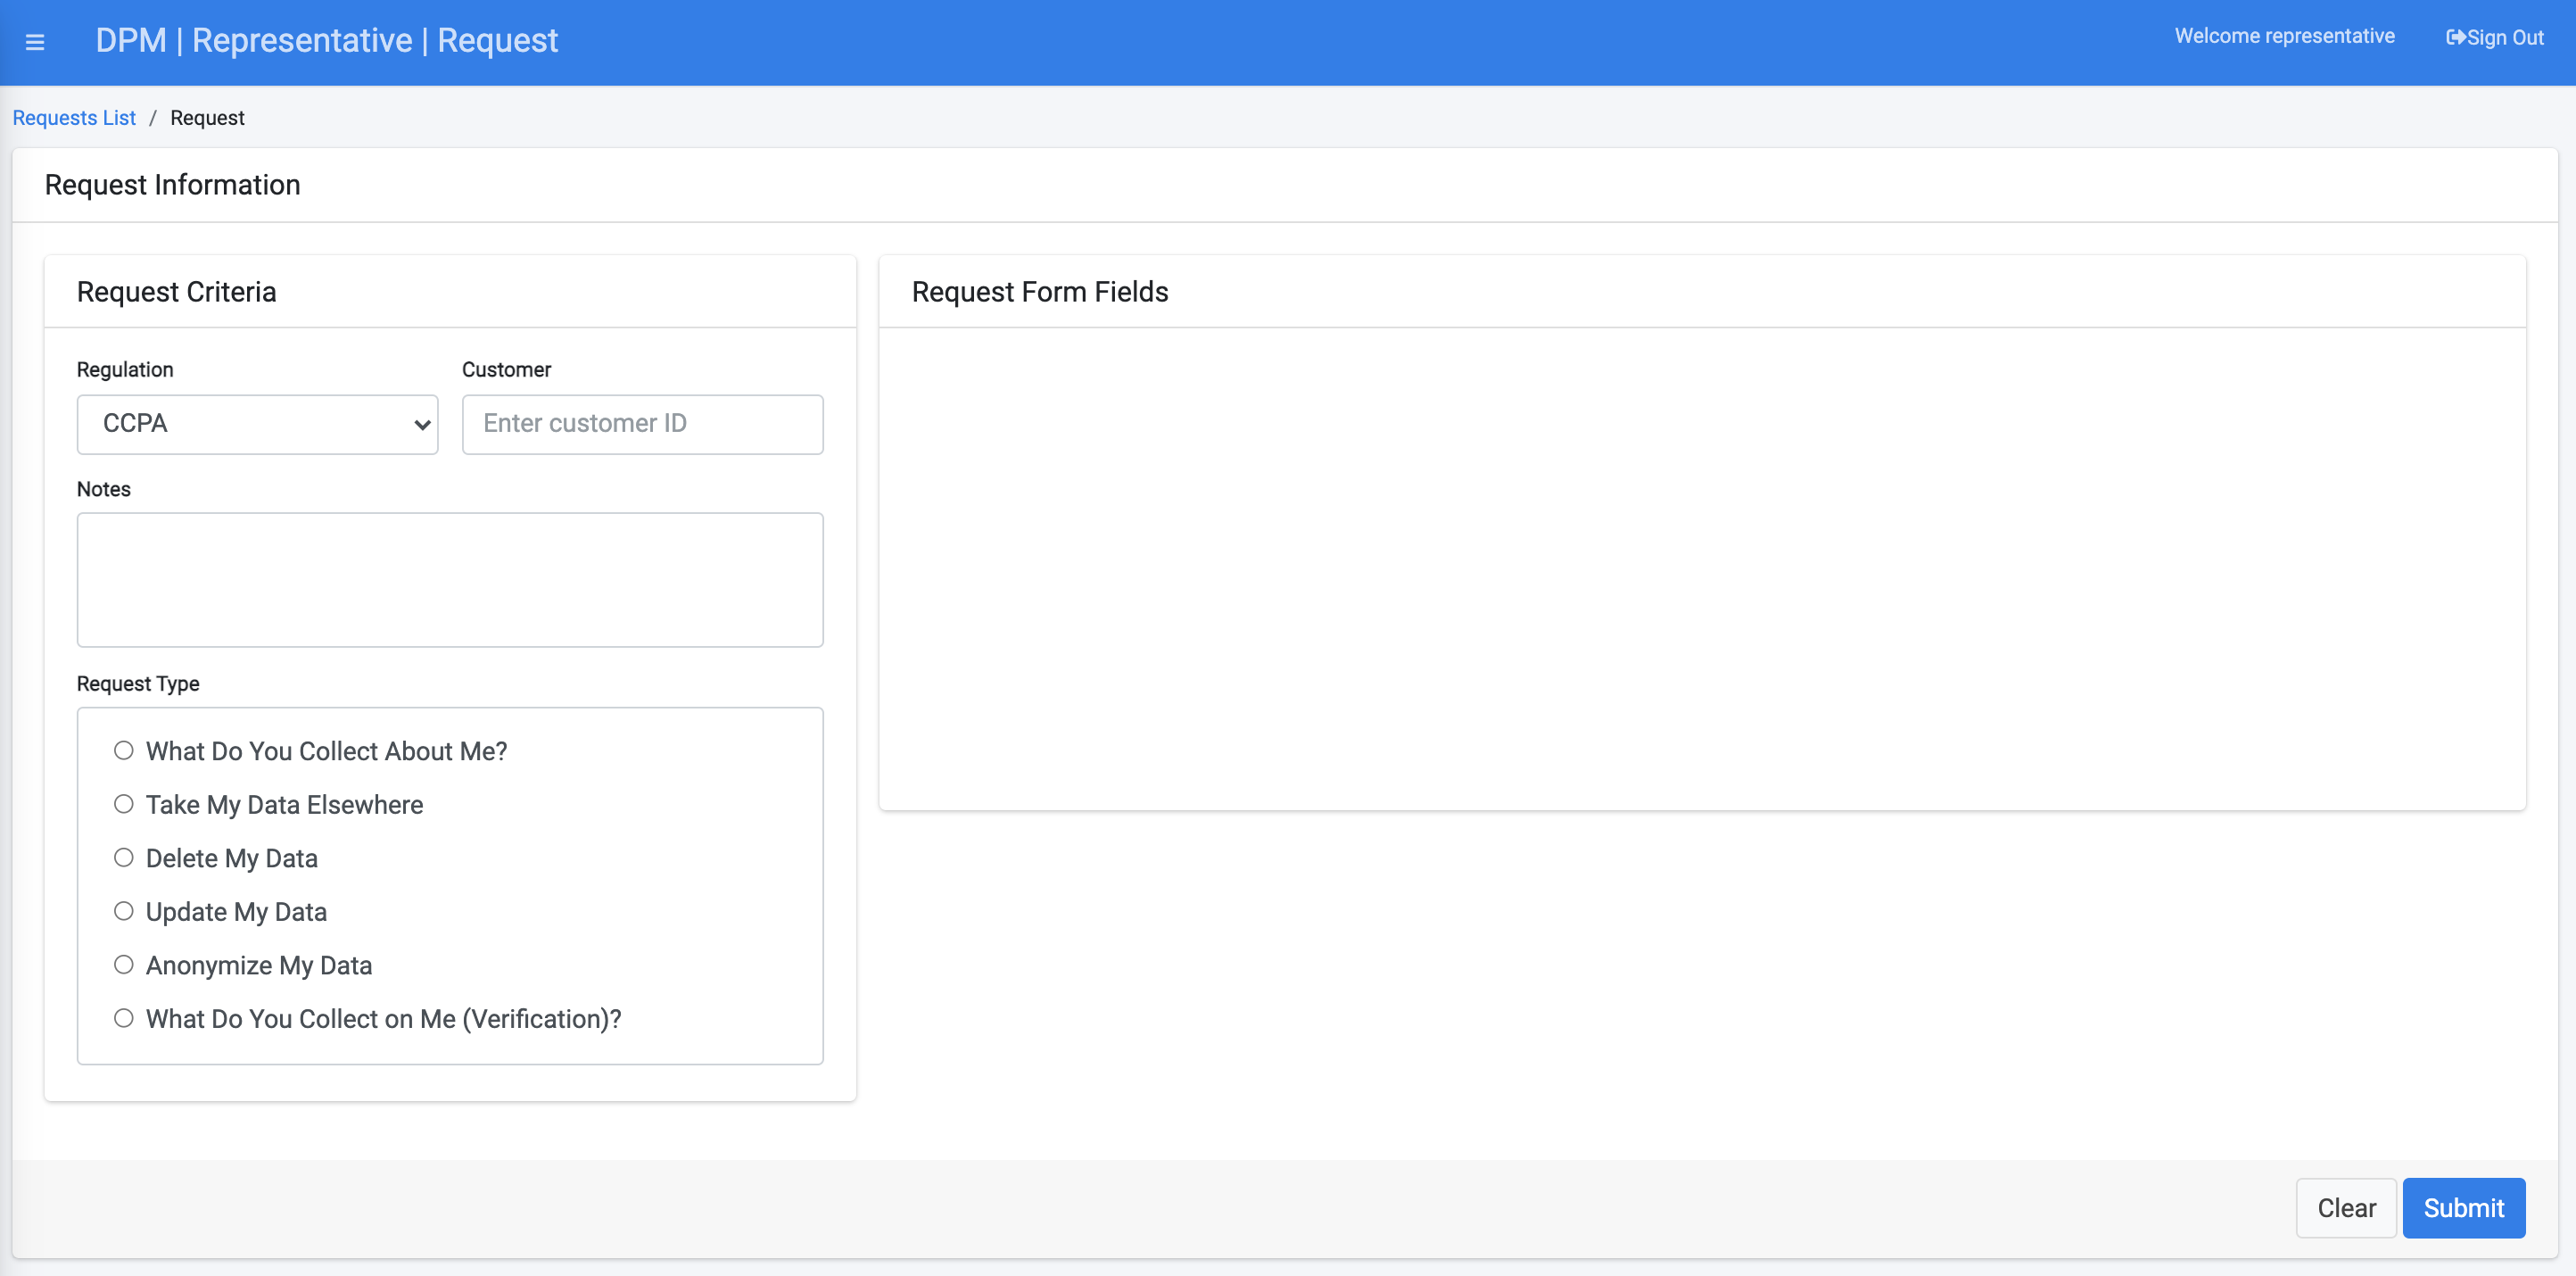Focus the Enter customer ID field
This screenshot has height=1276, width=2576.
click(x=642, y=424)
